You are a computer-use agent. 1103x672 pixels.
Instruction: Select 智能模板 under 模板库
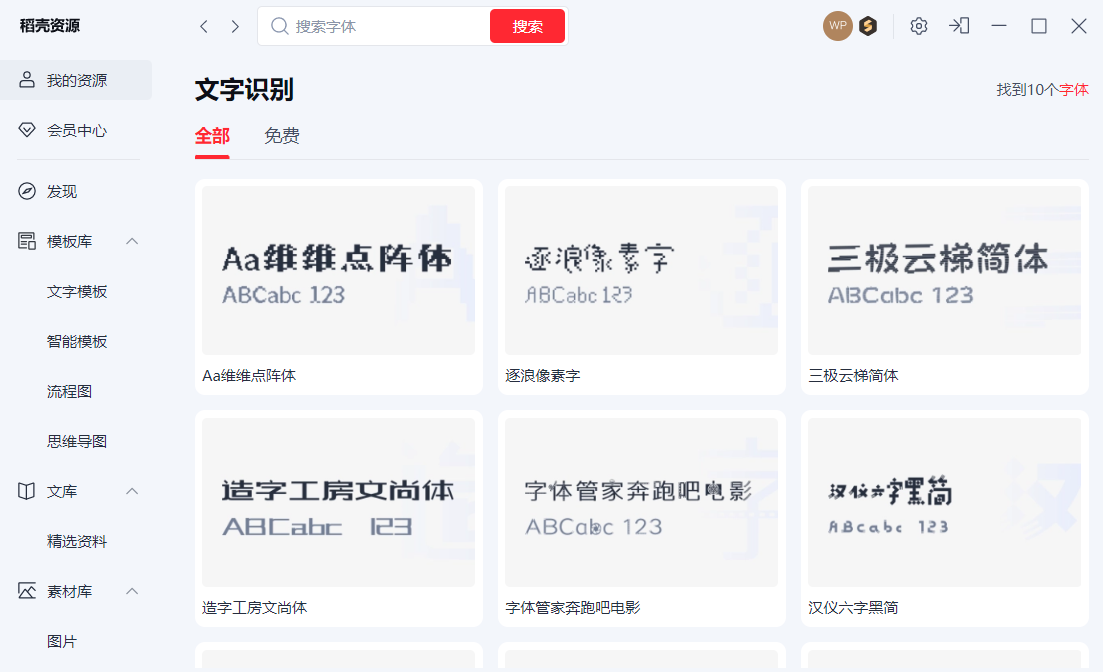pyautogui.click(x=77, y=341)
